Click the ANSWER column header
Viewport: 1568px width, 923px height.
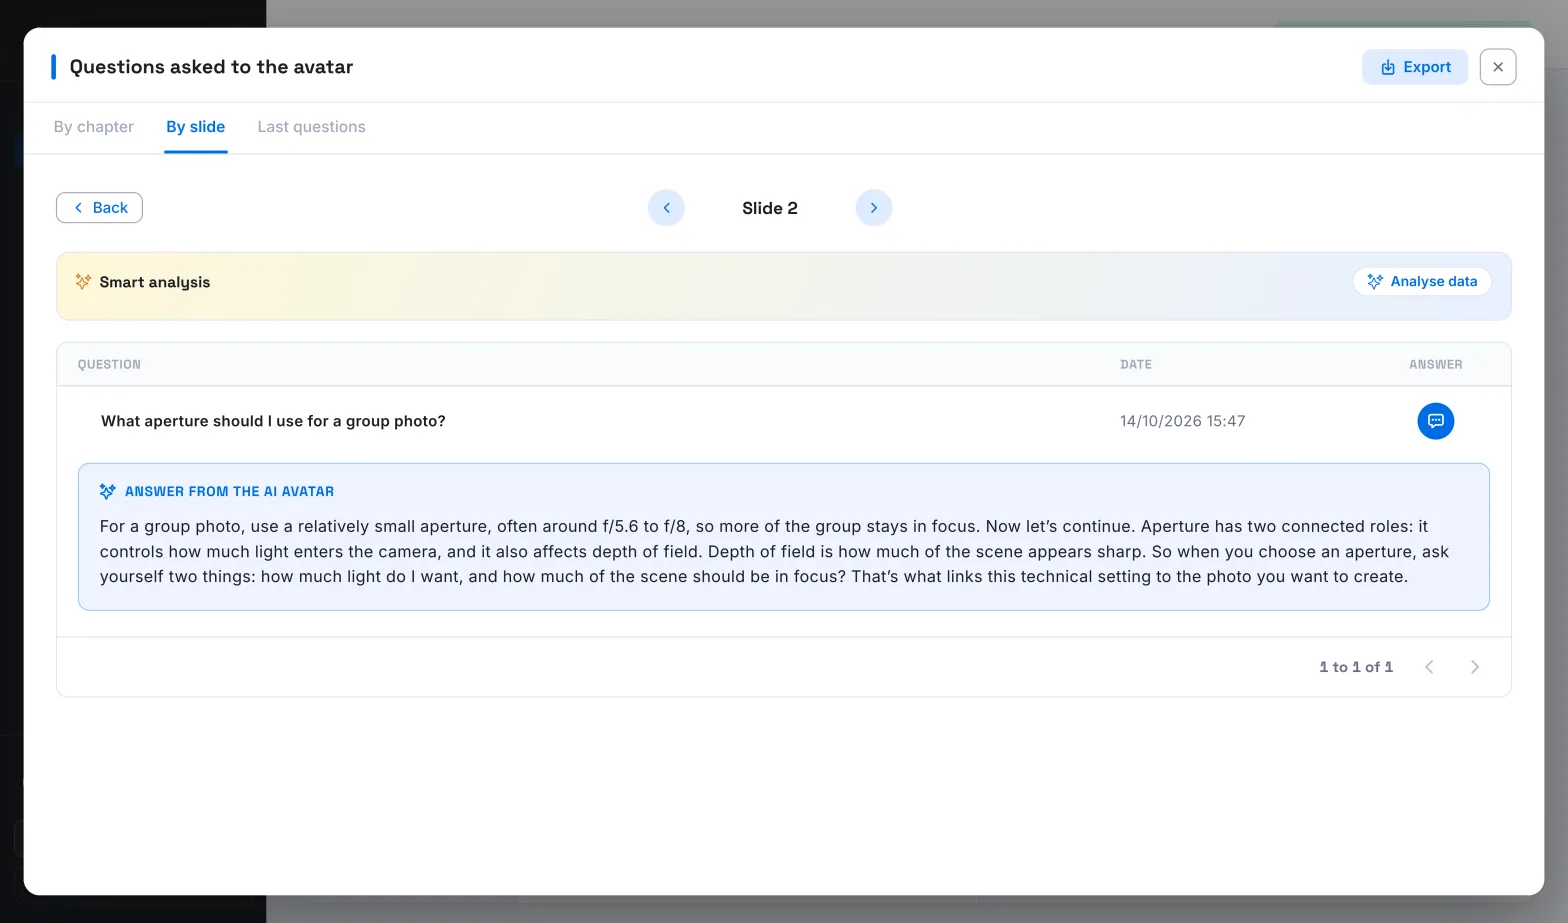[x=1436, y=365]
